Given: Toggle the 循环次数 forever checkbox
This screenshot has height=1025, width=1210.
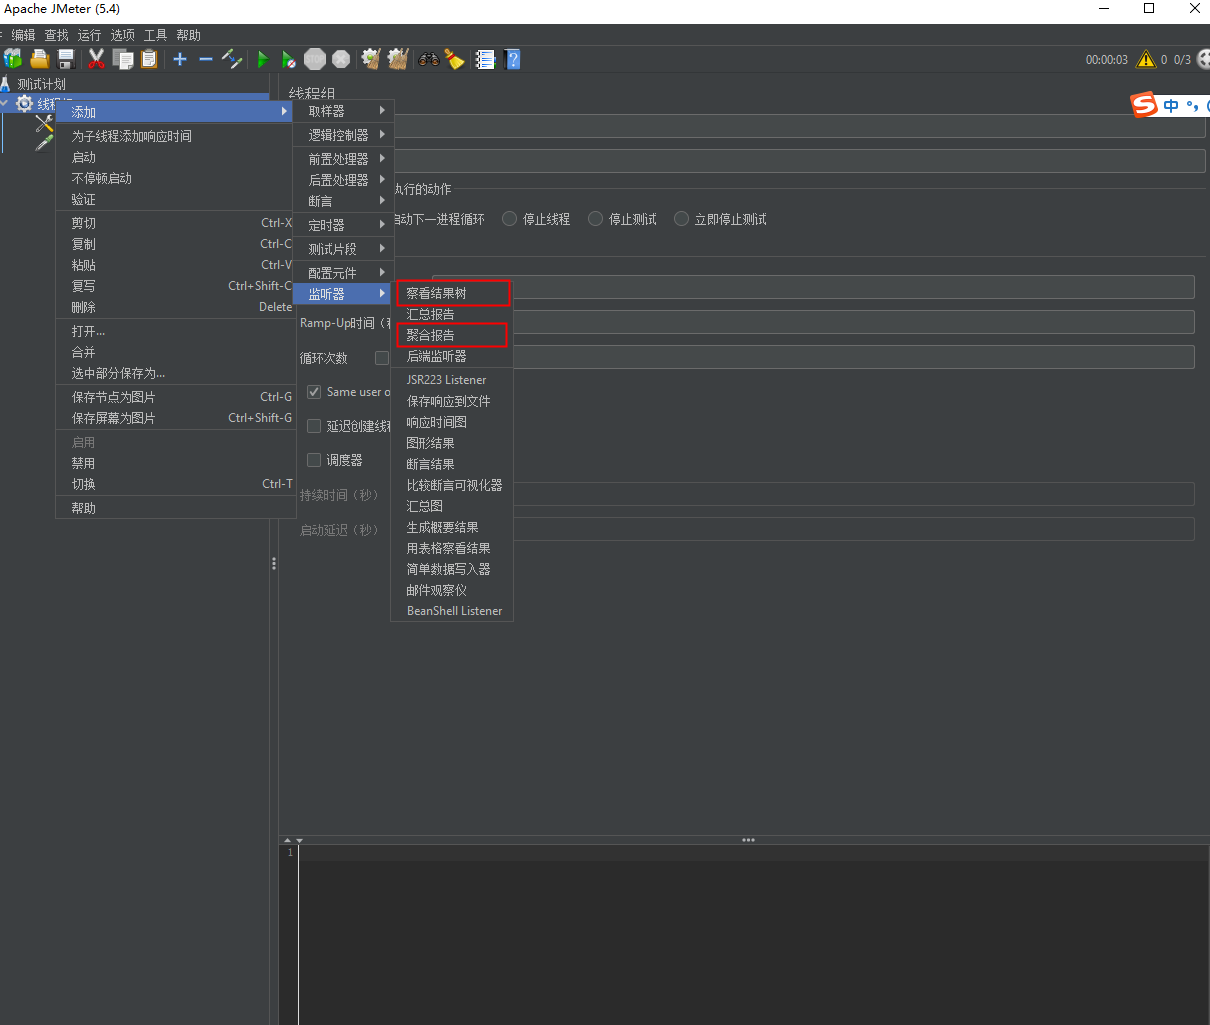Looking at the screenshot, I should [382, 358].
